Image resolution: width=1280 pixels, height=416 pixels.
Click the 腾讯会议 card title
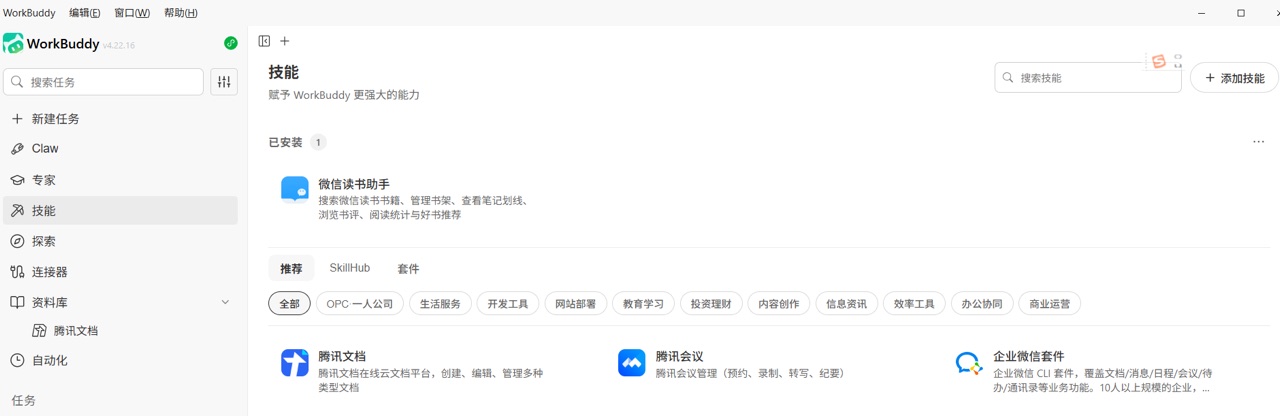[x=680, y=356]
